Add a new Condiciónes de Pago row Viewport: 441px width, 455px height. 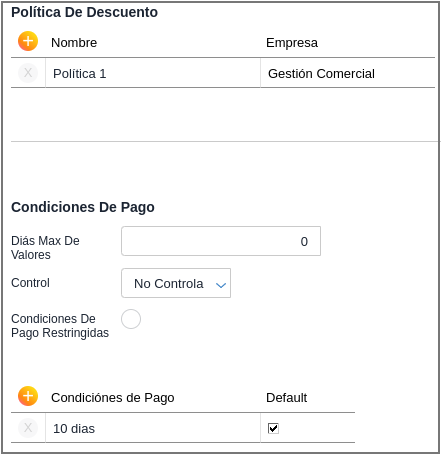pos(28,396)
